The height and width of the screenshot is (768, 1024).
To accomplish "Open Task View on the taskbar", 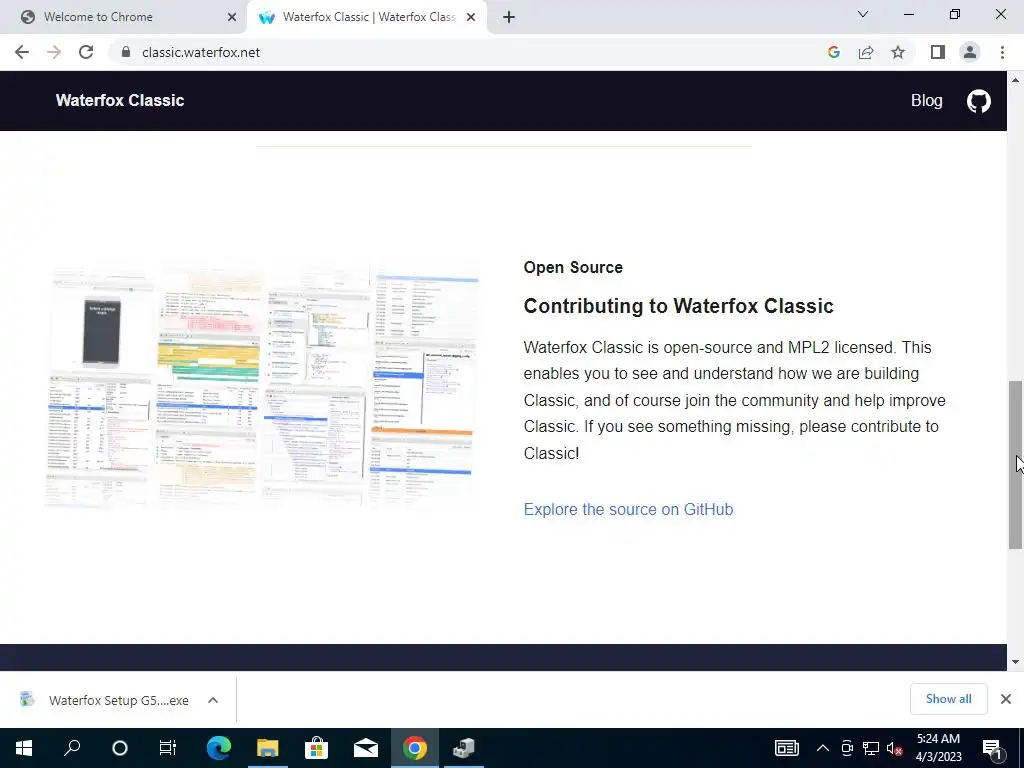I will [x=168, y=748].
